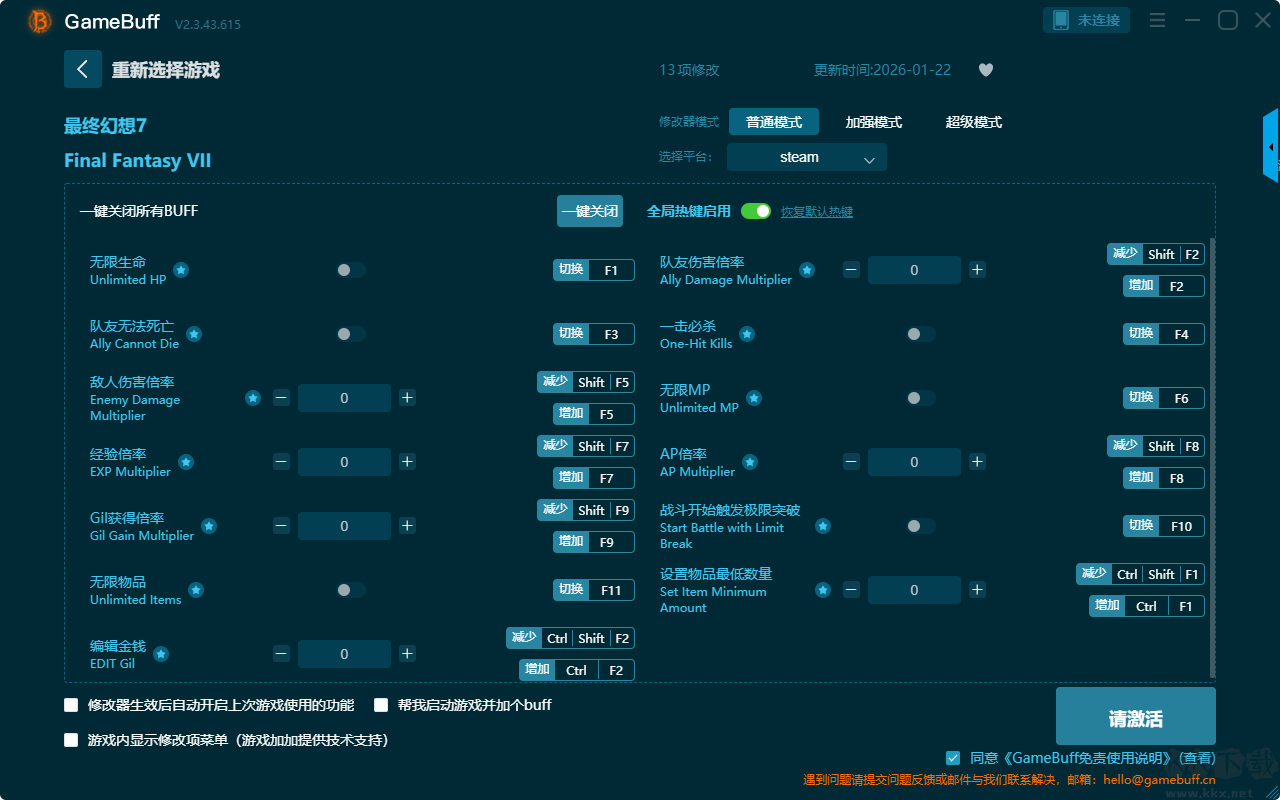
Task: Decrease AP Multiplier with minus button
Action: coord(851,462)
